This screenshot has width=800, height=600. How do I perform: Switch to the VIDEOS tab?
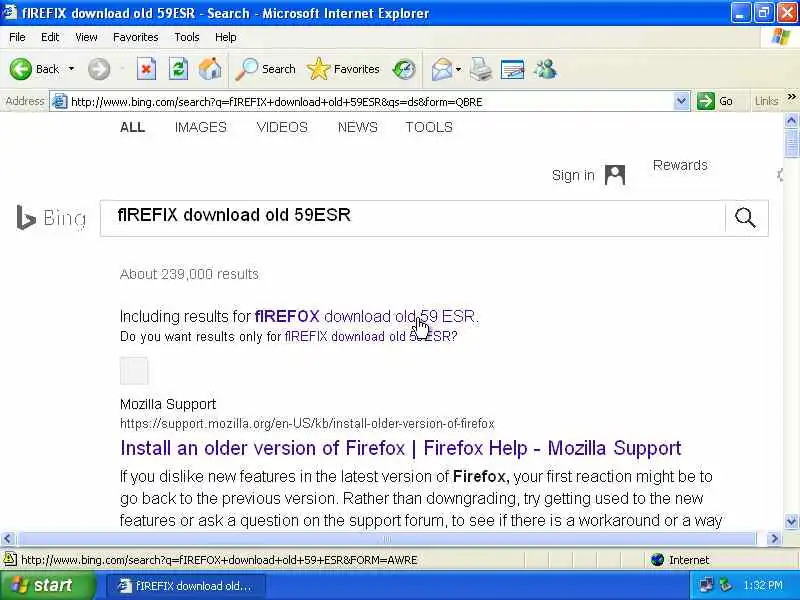(282, 127)
